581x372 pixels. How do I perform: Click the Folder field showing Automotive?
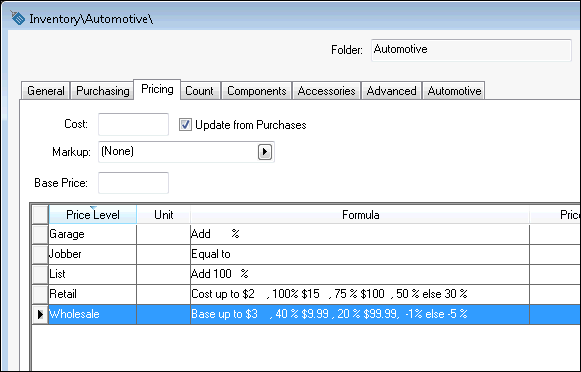[x=471, y=50]
